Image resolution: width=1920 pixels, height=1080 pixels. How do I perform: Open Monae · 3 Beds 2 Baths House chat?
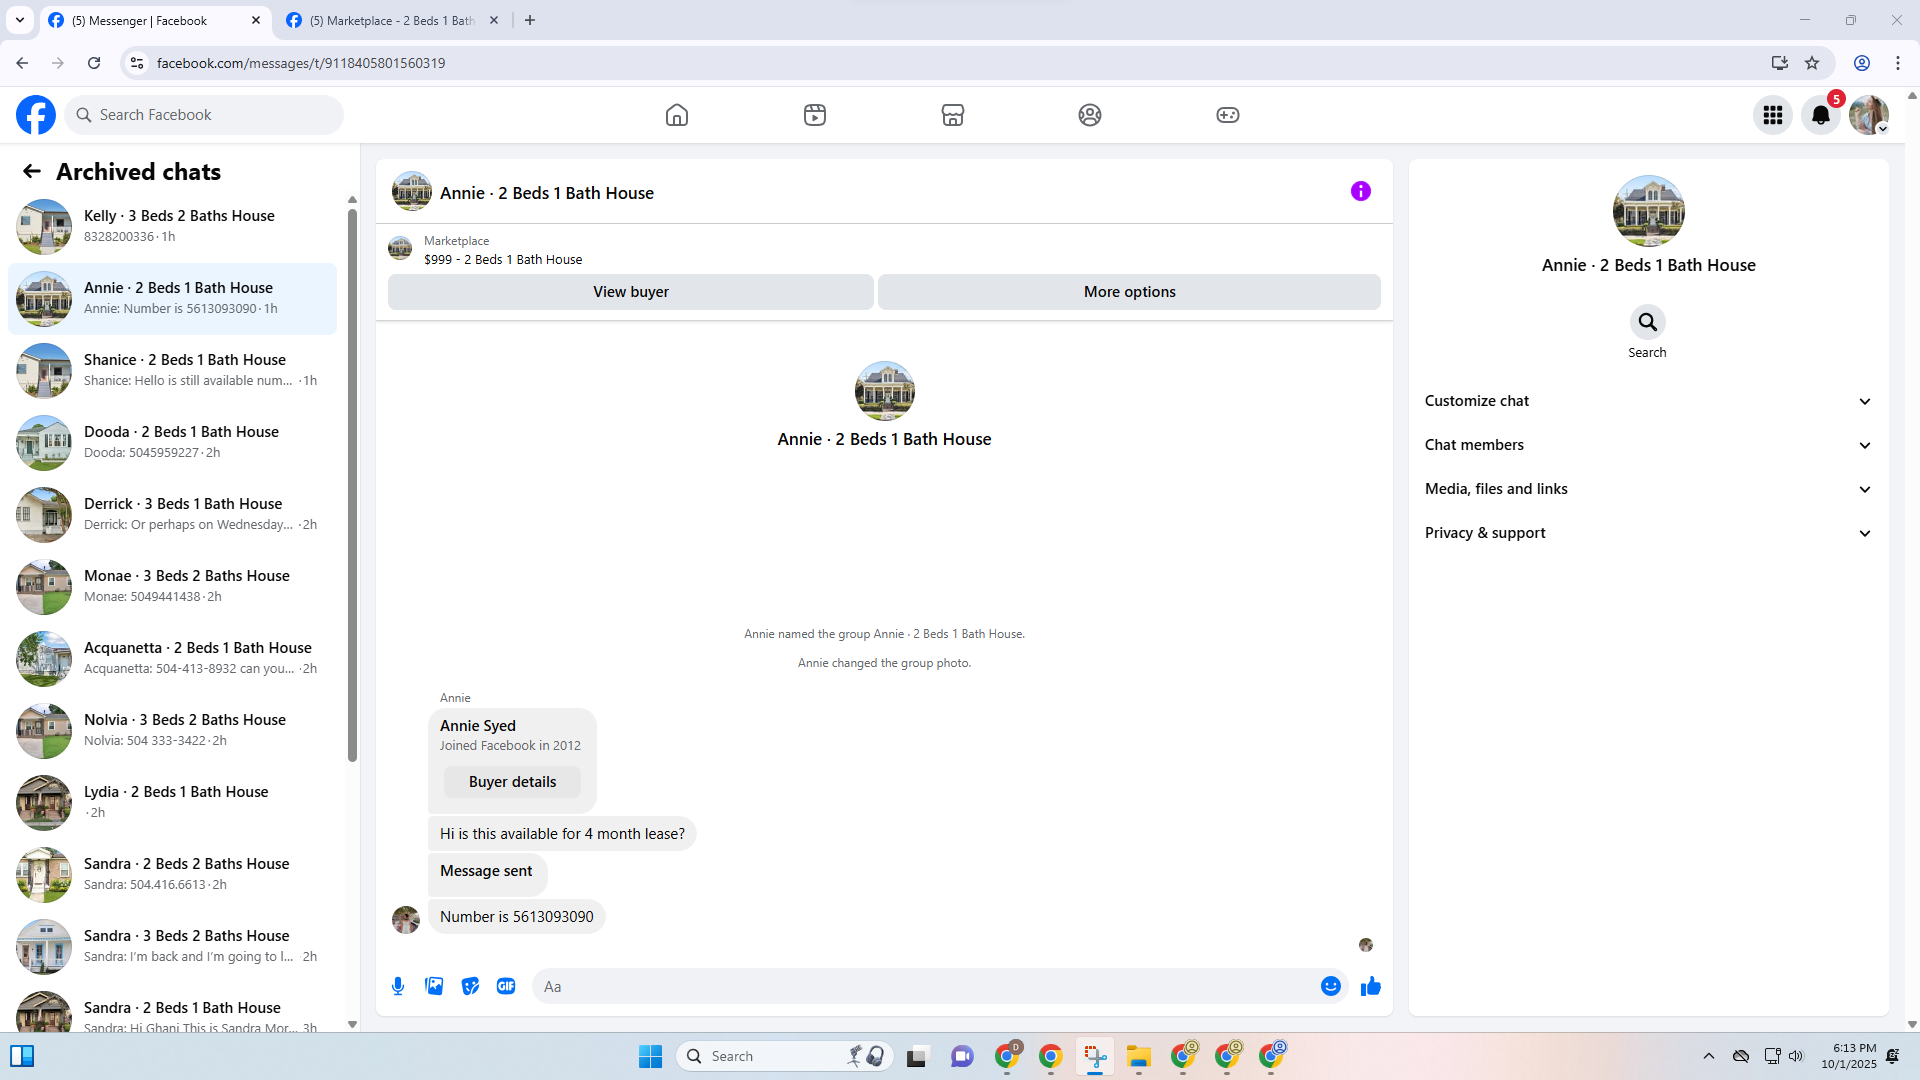click(x=172, y=586)
